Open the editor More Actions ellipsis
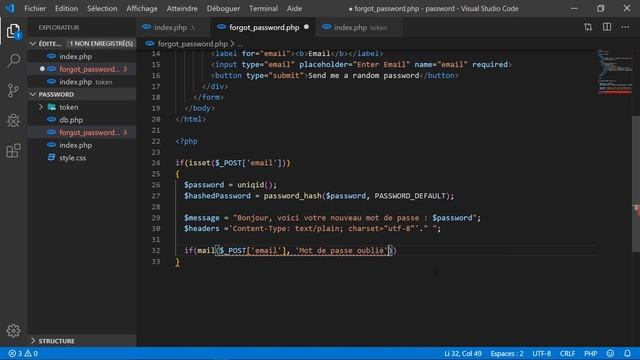 point(625,27)
